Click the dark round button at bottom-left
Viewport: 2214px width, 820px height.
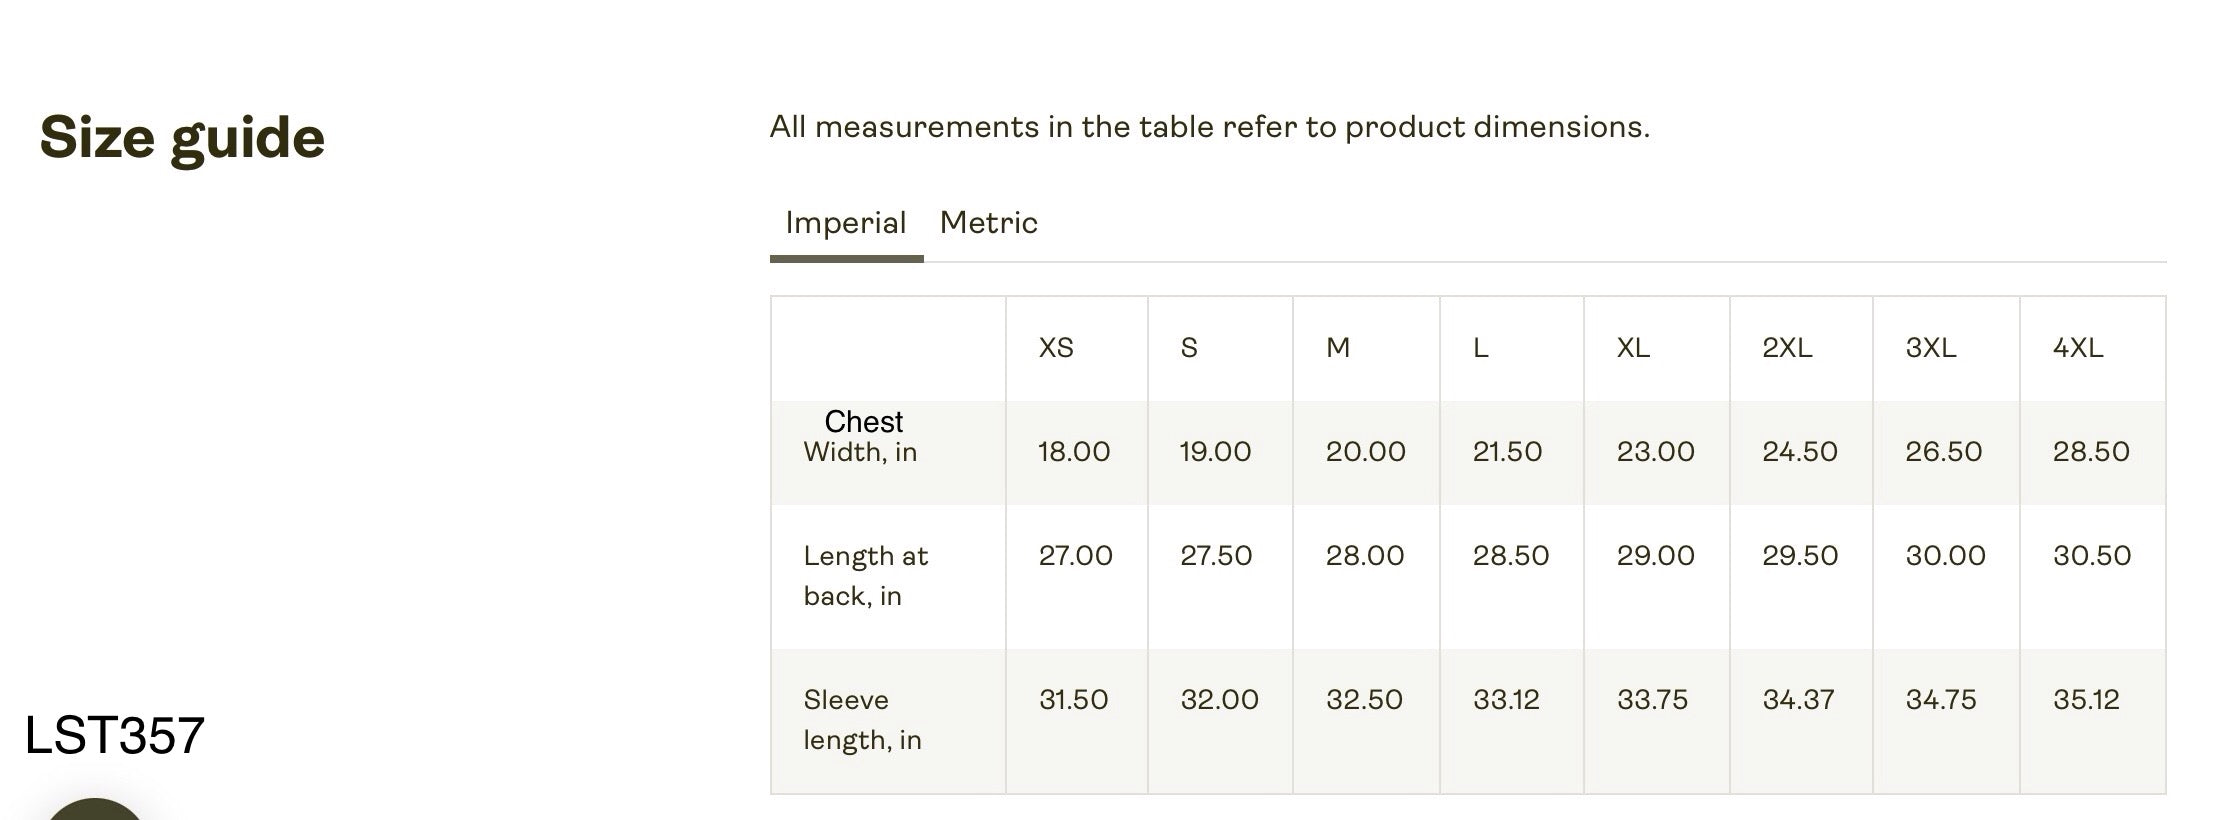(94, 811)
